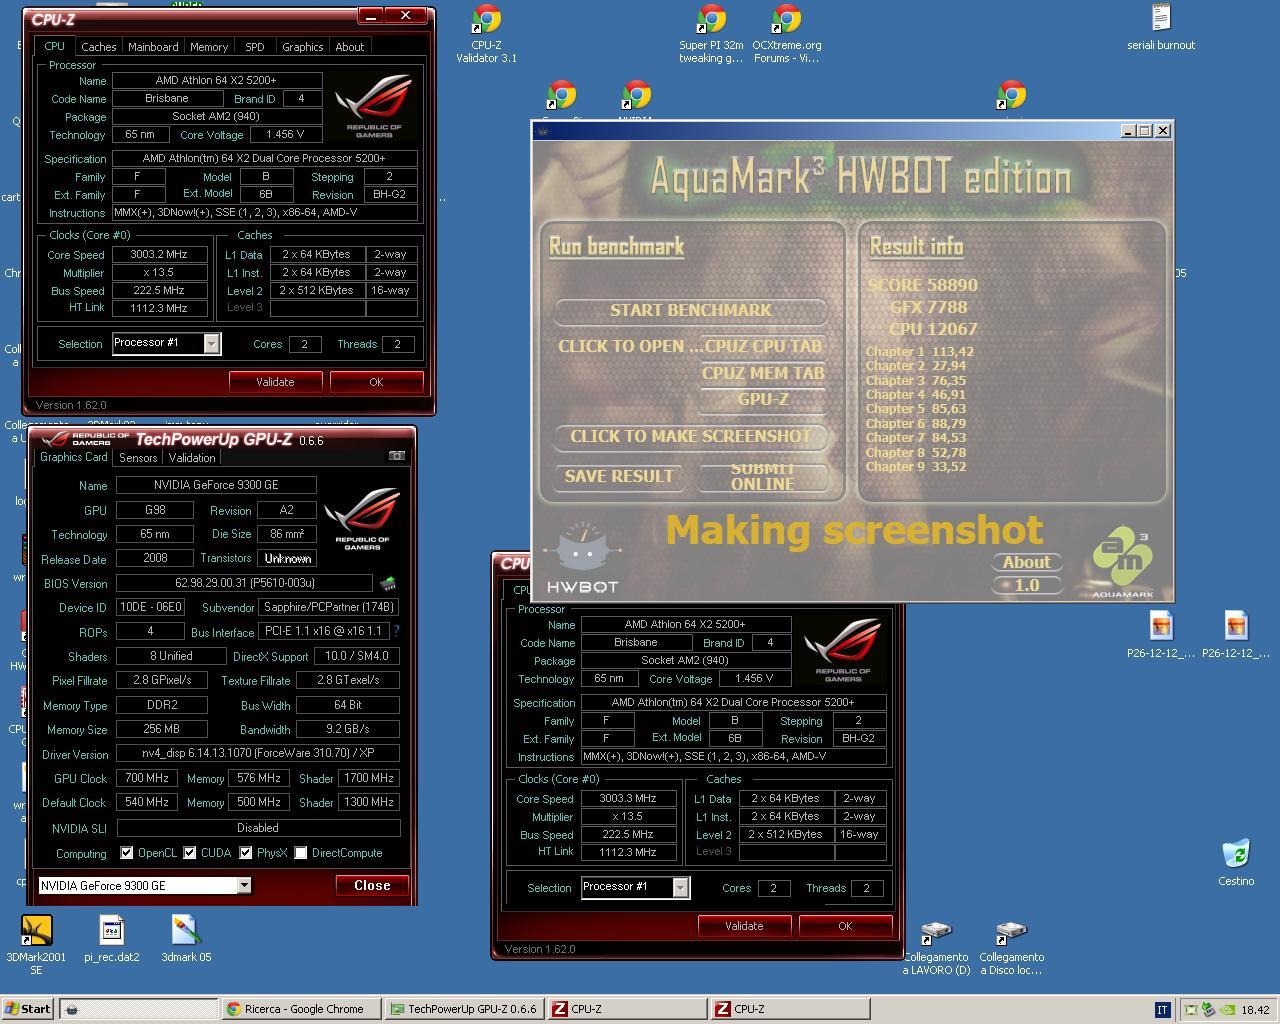
Task: Switch to TechPowerUp GPU-Z 0.6.6 taskbar item
Action: (x=464, y=1009)
